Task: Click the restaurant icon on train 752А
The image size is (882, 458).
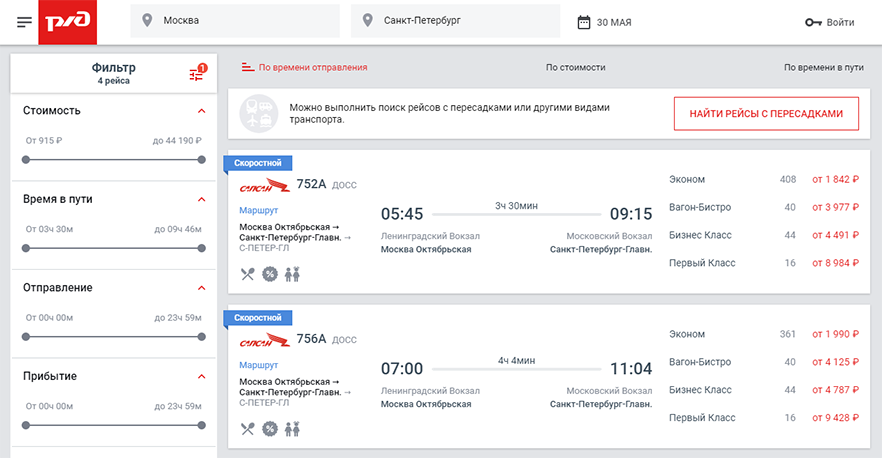Action: [x=248, y=273]
